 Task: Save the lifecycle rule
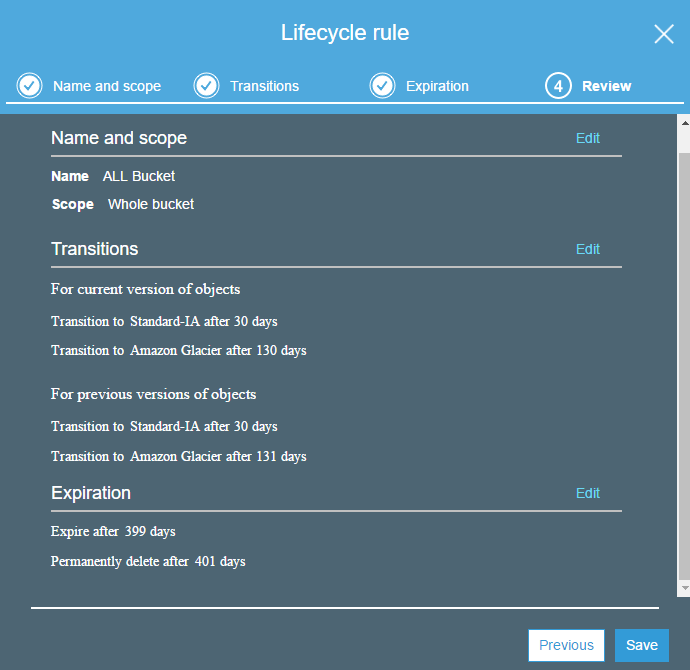tap(642, 645)
